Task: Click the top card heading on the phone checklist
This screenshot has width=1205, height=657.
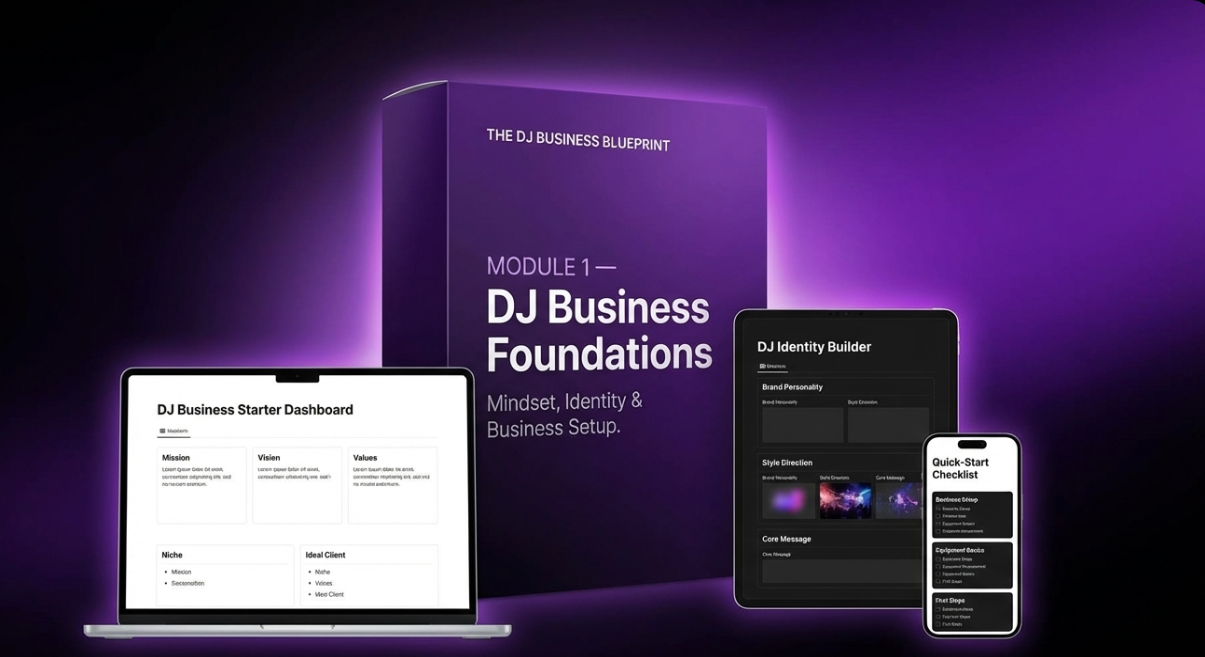Action: coord(956,499)
